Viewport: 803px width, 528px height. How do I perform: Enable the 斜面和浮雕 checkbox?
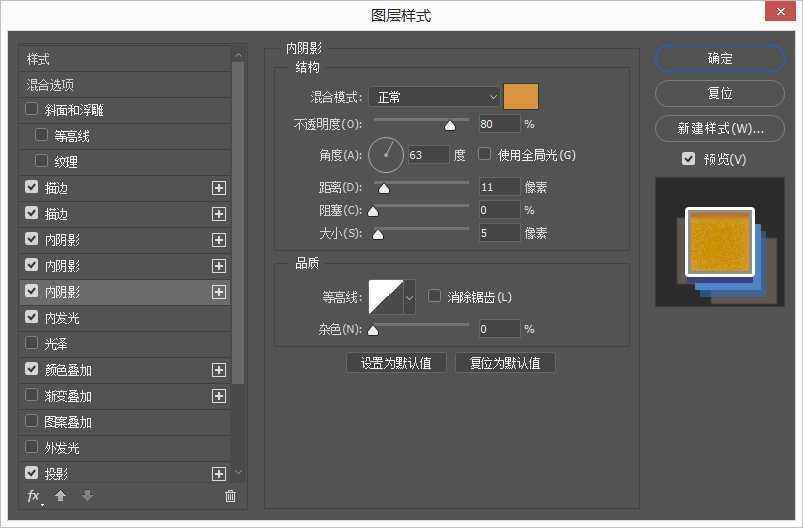(32, 110)
